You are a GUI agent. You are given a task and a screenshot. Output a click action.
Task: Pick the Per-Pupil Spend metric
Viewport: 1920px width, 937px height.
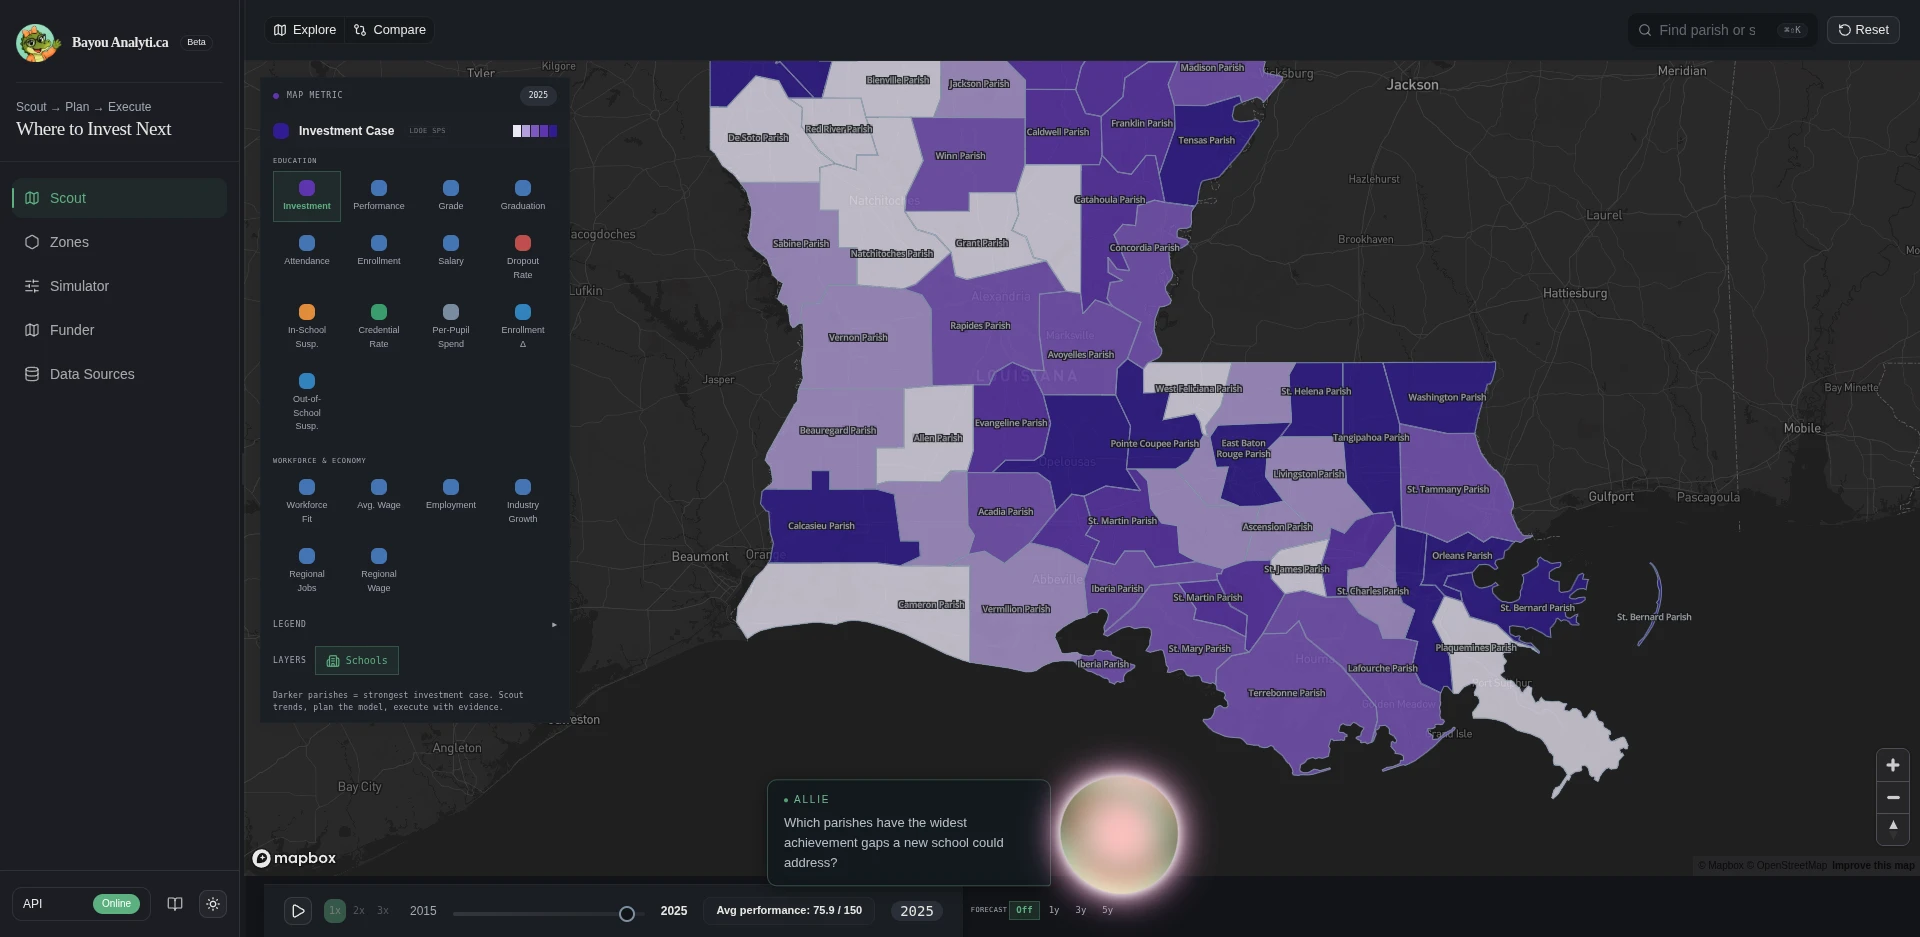[x=450, y=326]
